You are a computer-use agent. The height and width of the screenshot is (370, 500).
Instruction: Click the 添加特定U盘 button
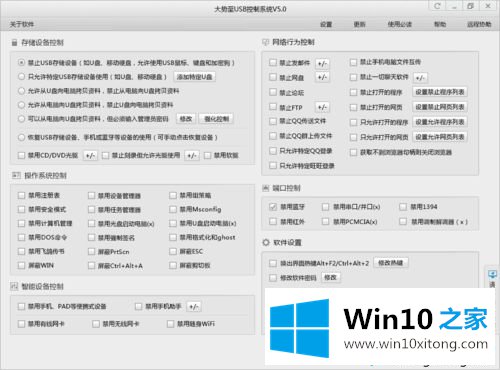[x=194, y=77]
